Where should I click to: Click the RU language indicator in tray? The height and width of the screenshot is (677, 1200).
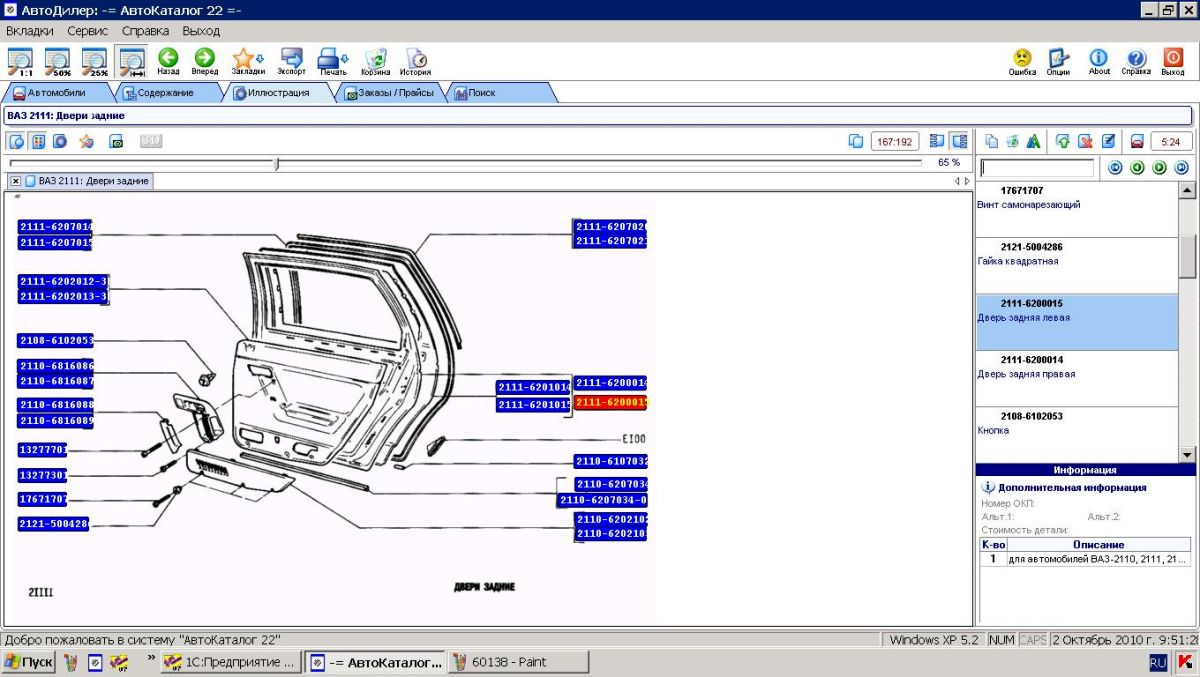(1158, 662)
